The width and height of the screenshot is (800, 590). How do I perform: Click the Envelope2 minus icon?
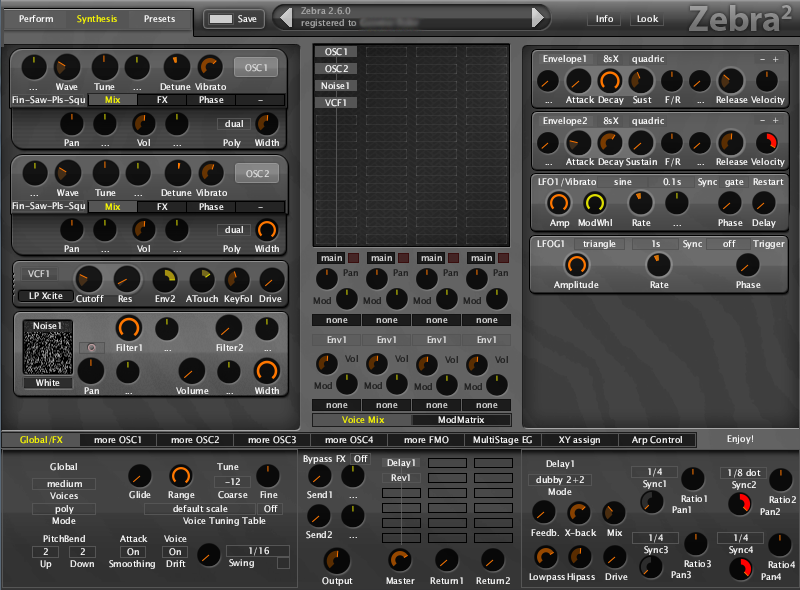coord(762,121)
